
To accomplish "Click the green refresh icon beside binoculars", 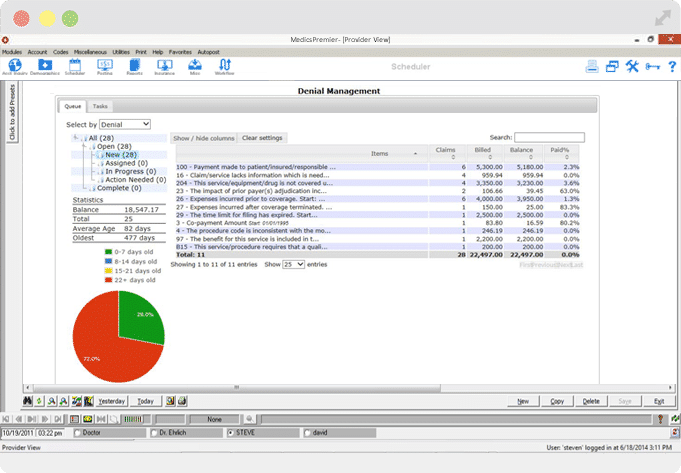I will (39, 401).
